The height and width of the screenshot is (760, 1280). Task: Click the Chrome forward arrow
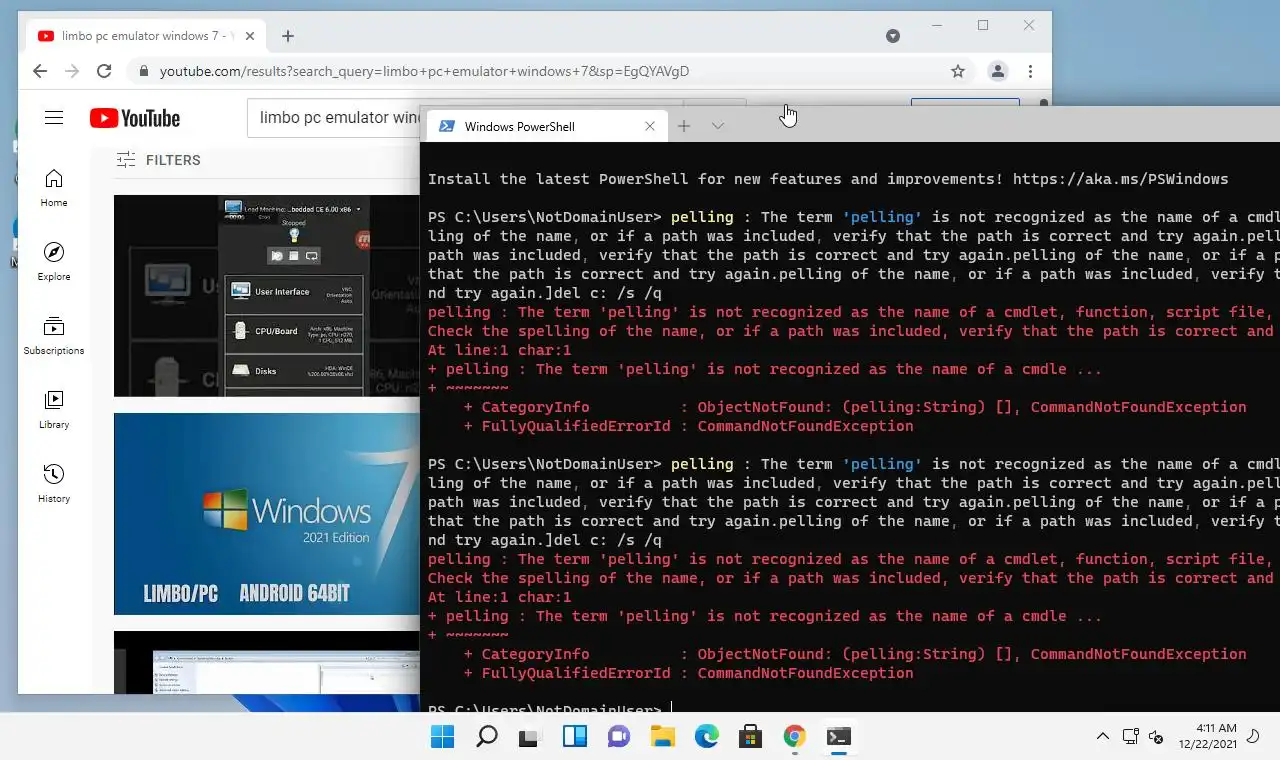(72, 71)
